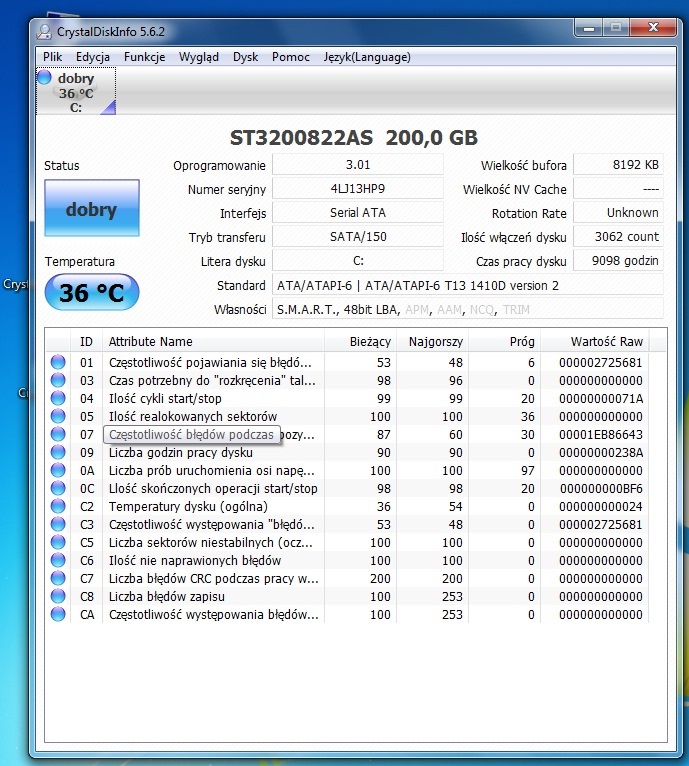Click the status orb for attribute 0A

click(x=58, y=470)
